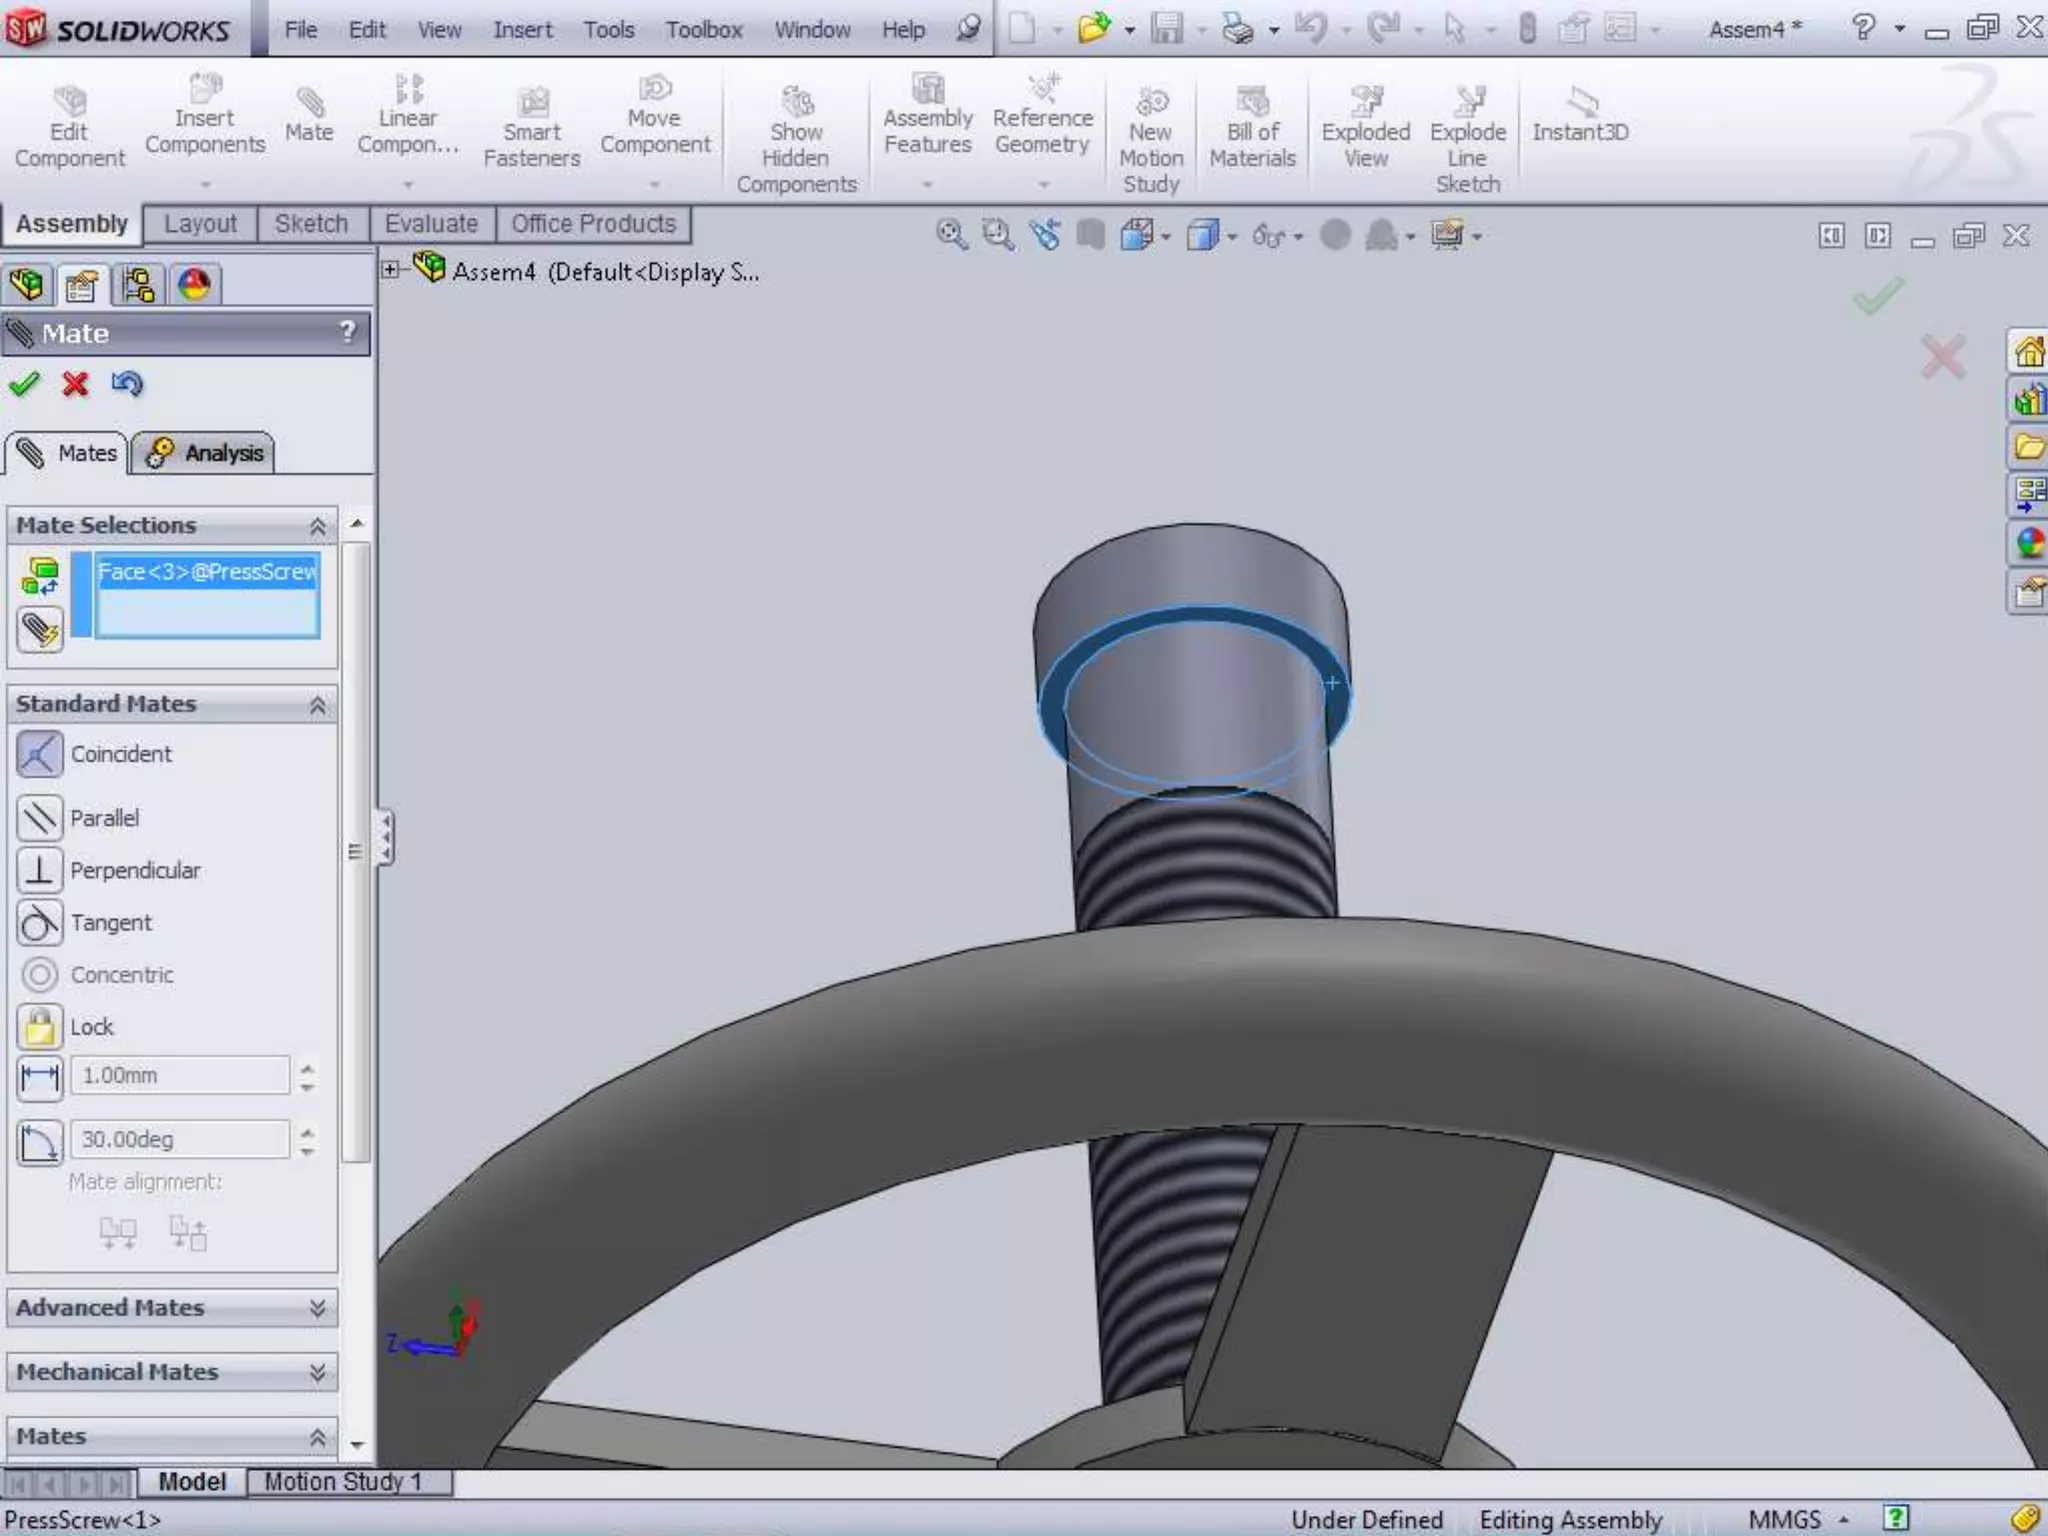The height and width of the screenshot is (1536, 2048).
Task: Open Smart Fasteners tool
Action: [x=531, y=127]
